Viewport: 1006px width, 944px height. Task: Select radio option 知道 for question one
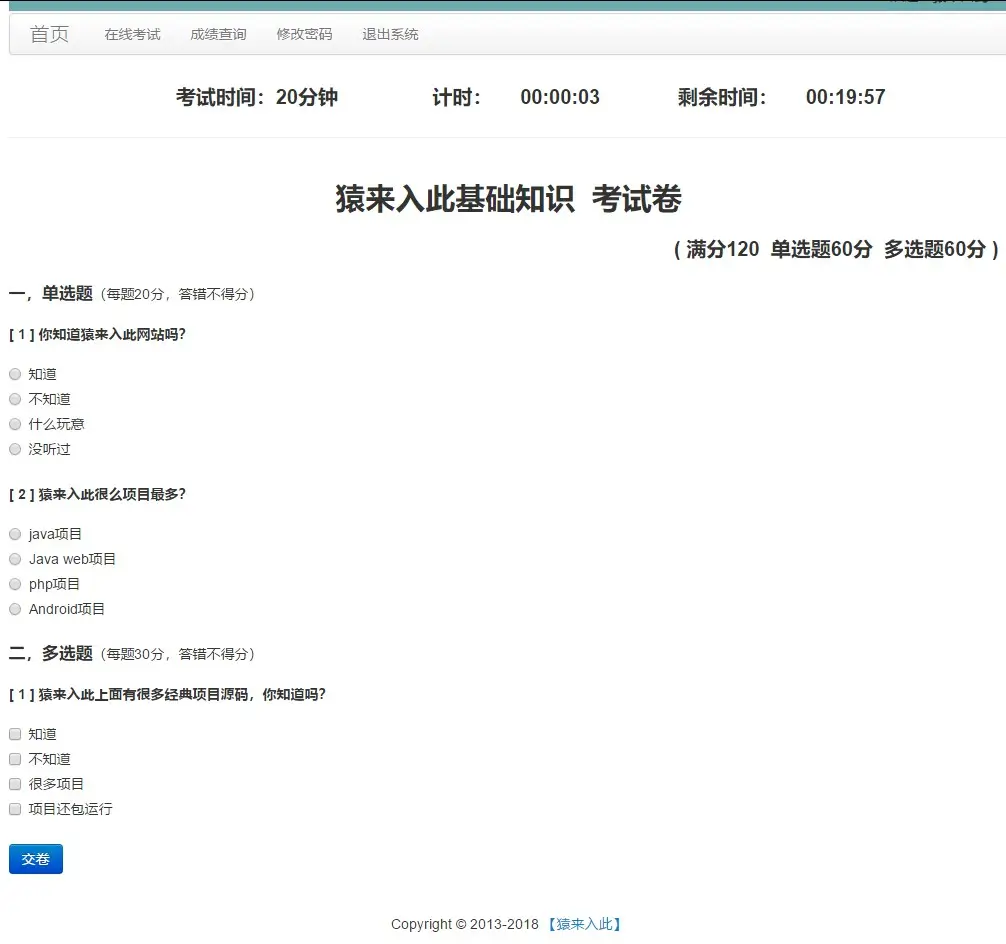[15, 373]
